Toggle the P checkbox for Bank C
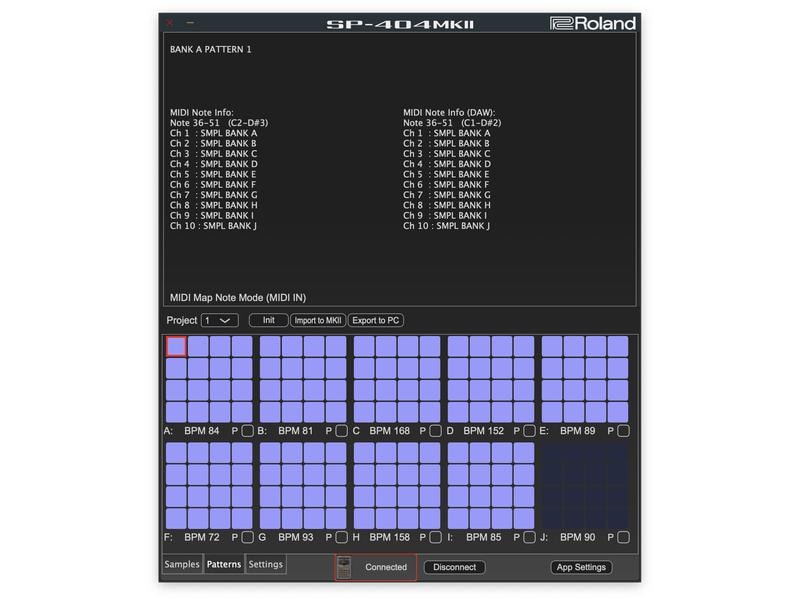 point(435,431)
